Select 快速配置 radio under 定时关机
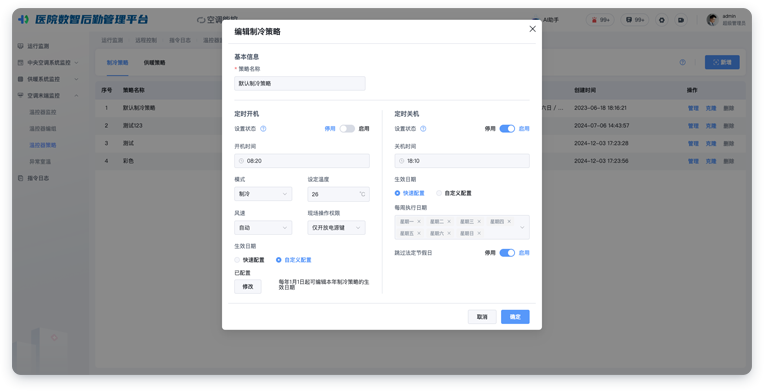The image size is (764, 391). pos(397,193)
